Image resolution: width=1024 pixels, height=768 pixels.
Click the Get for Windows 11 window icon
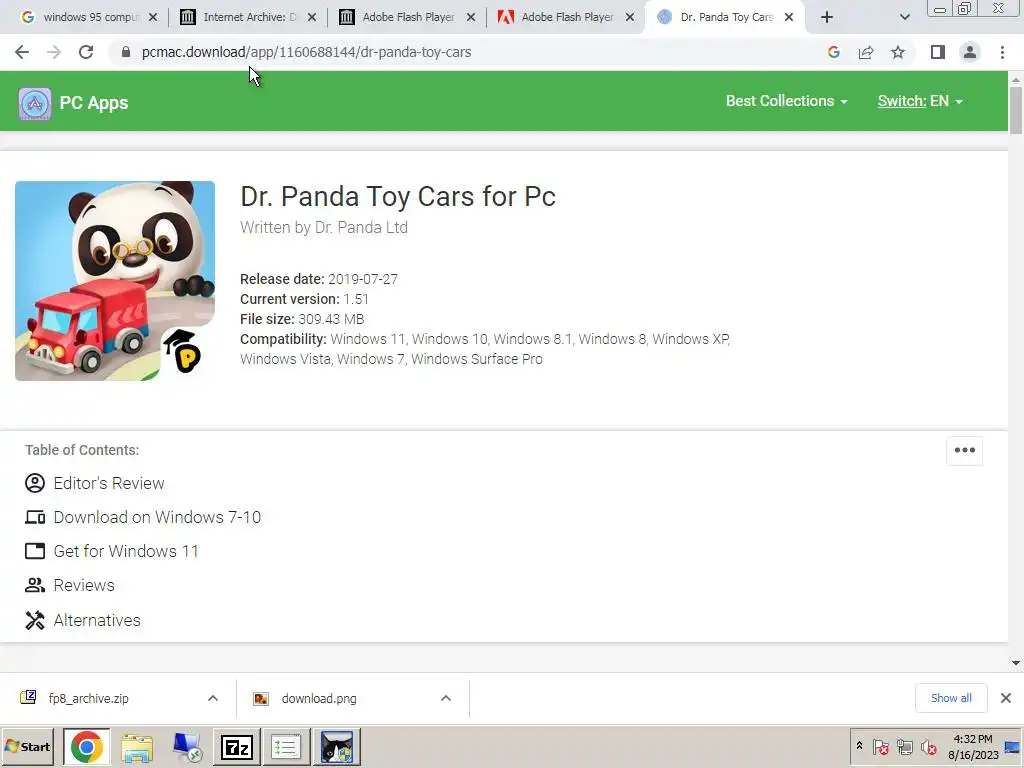pyautogui.click(x=35, y=551)
